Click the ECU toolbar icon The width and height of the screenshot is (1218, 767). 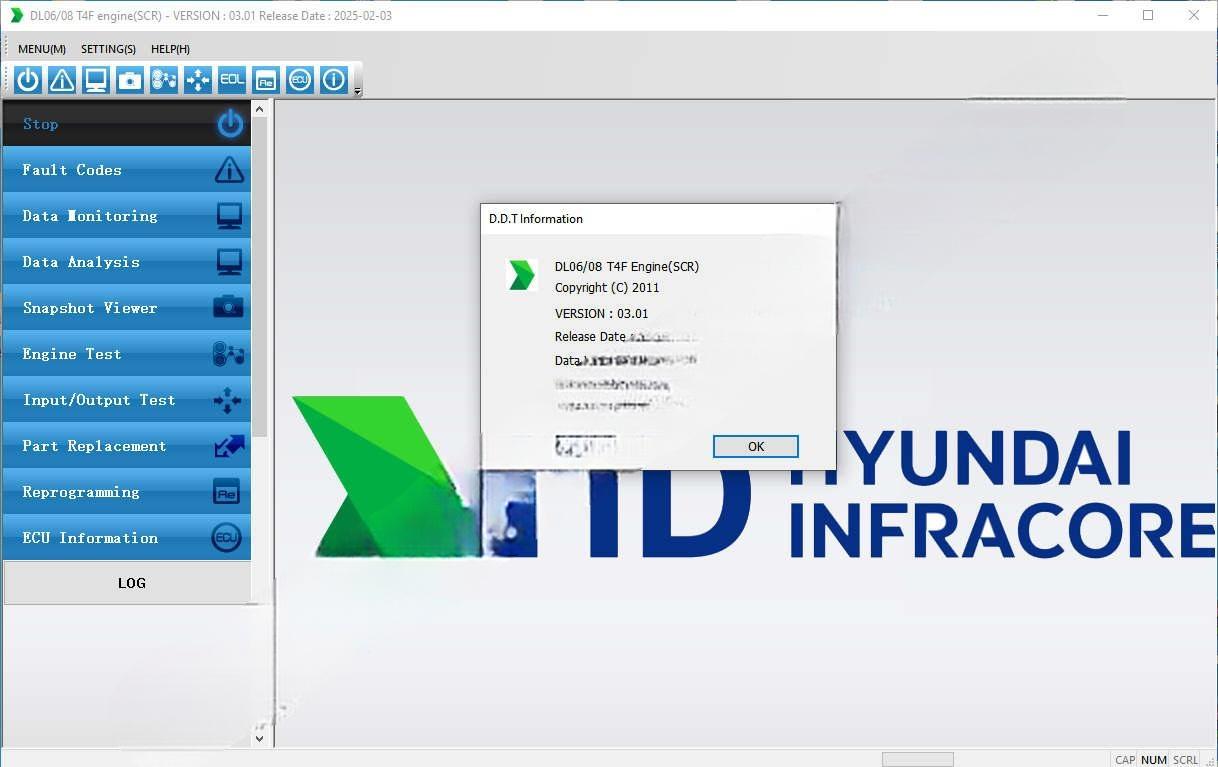click(x=300, y=80)
